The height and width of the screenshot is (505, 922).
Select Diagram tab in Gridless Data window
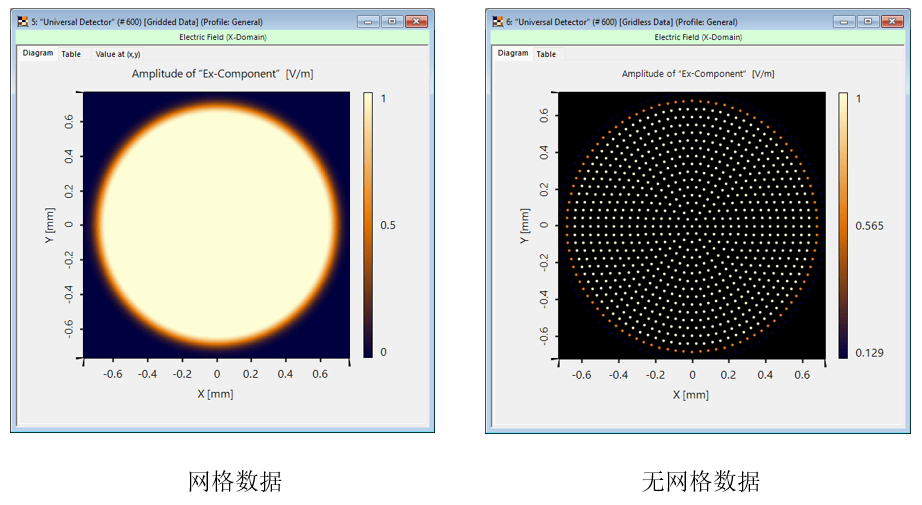(513, 53)
